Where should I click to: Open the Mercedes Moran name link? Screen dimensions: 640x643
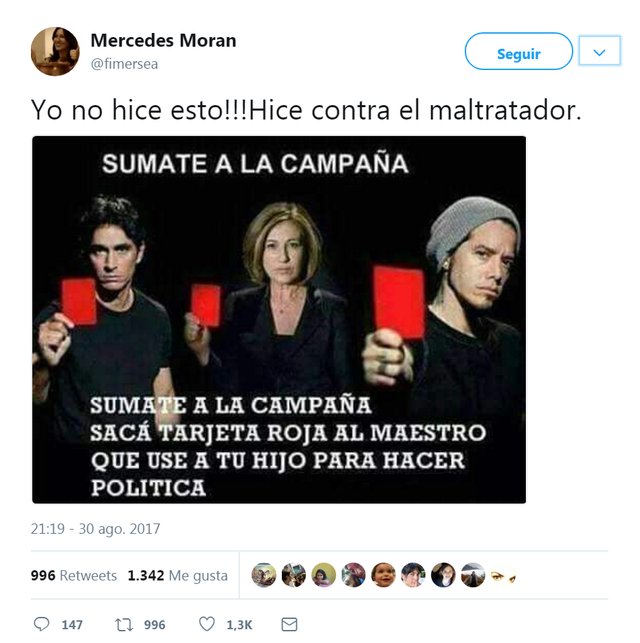[x=163, y=40]
